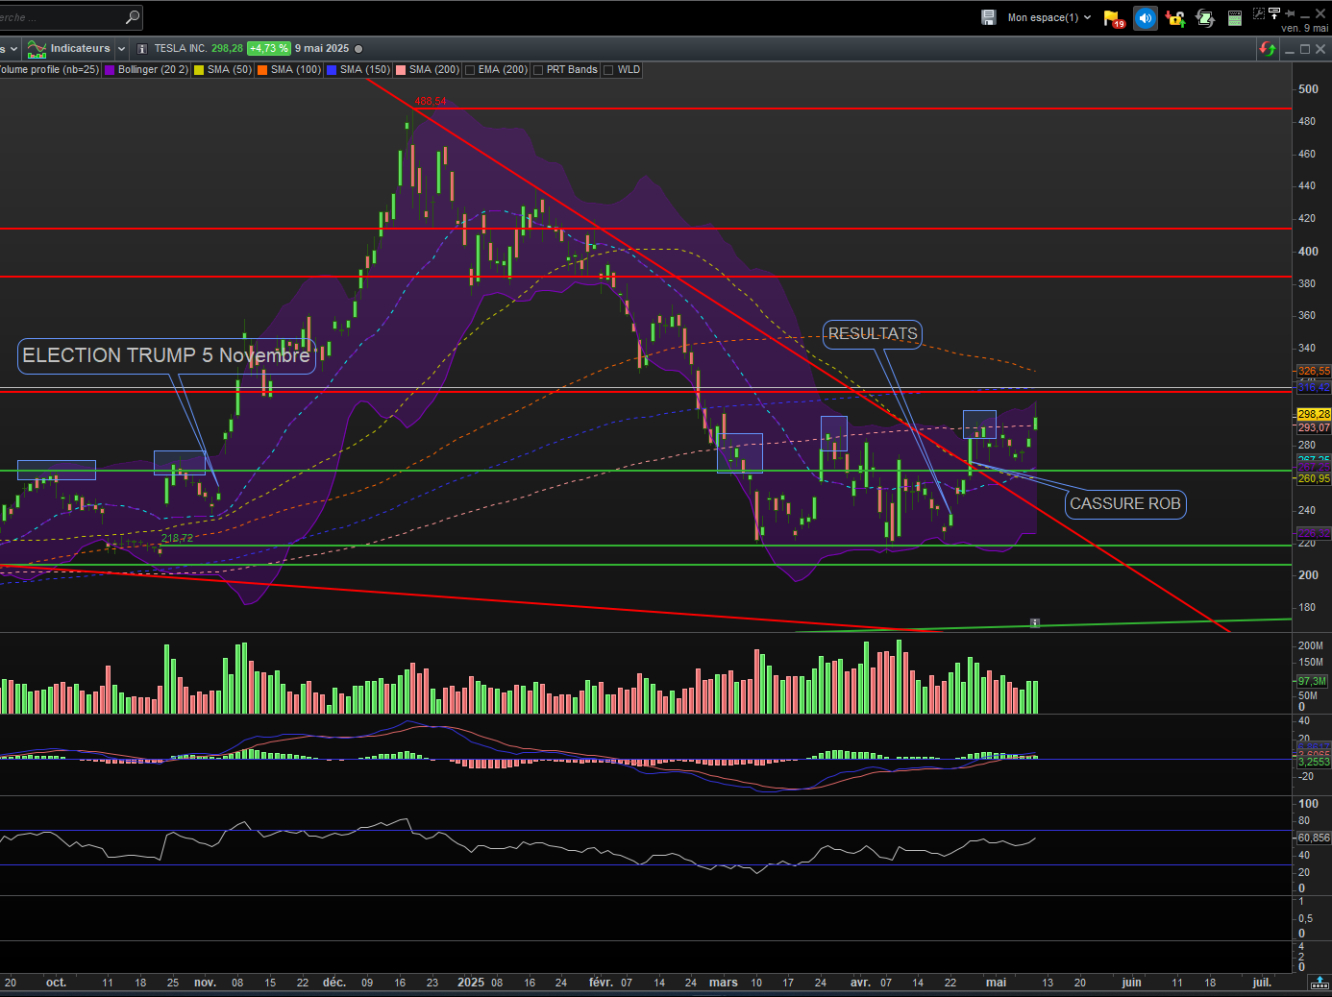Viewport: 1332px width, 997px height.
Task: Click the 260,95 price axis label
Action: click(1314, 479)
